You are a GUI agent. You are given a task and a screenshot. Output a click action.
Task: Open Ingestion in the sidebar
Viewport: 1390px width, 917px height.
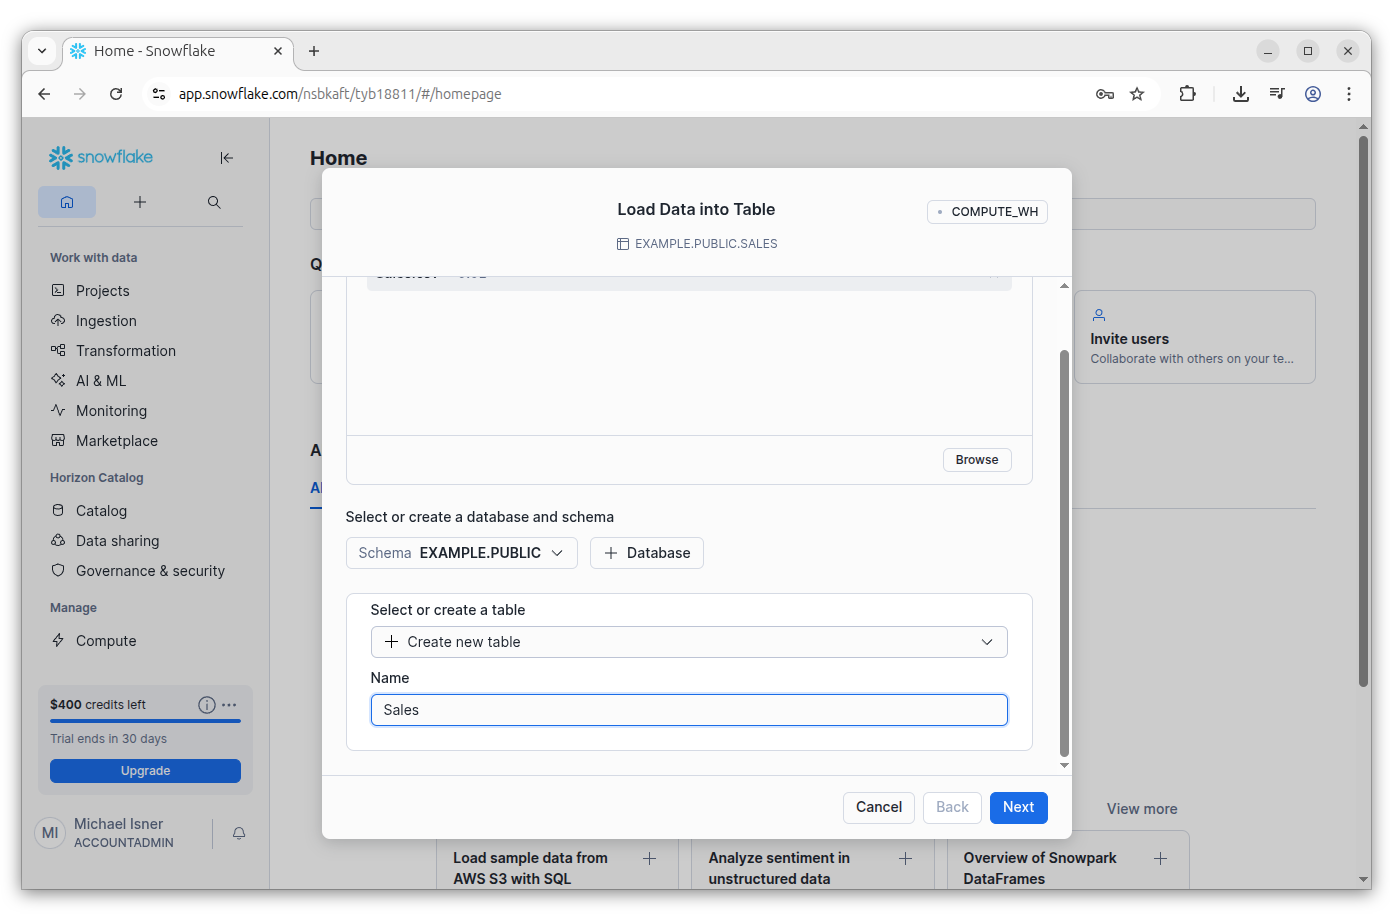click(x=106, y=321)
